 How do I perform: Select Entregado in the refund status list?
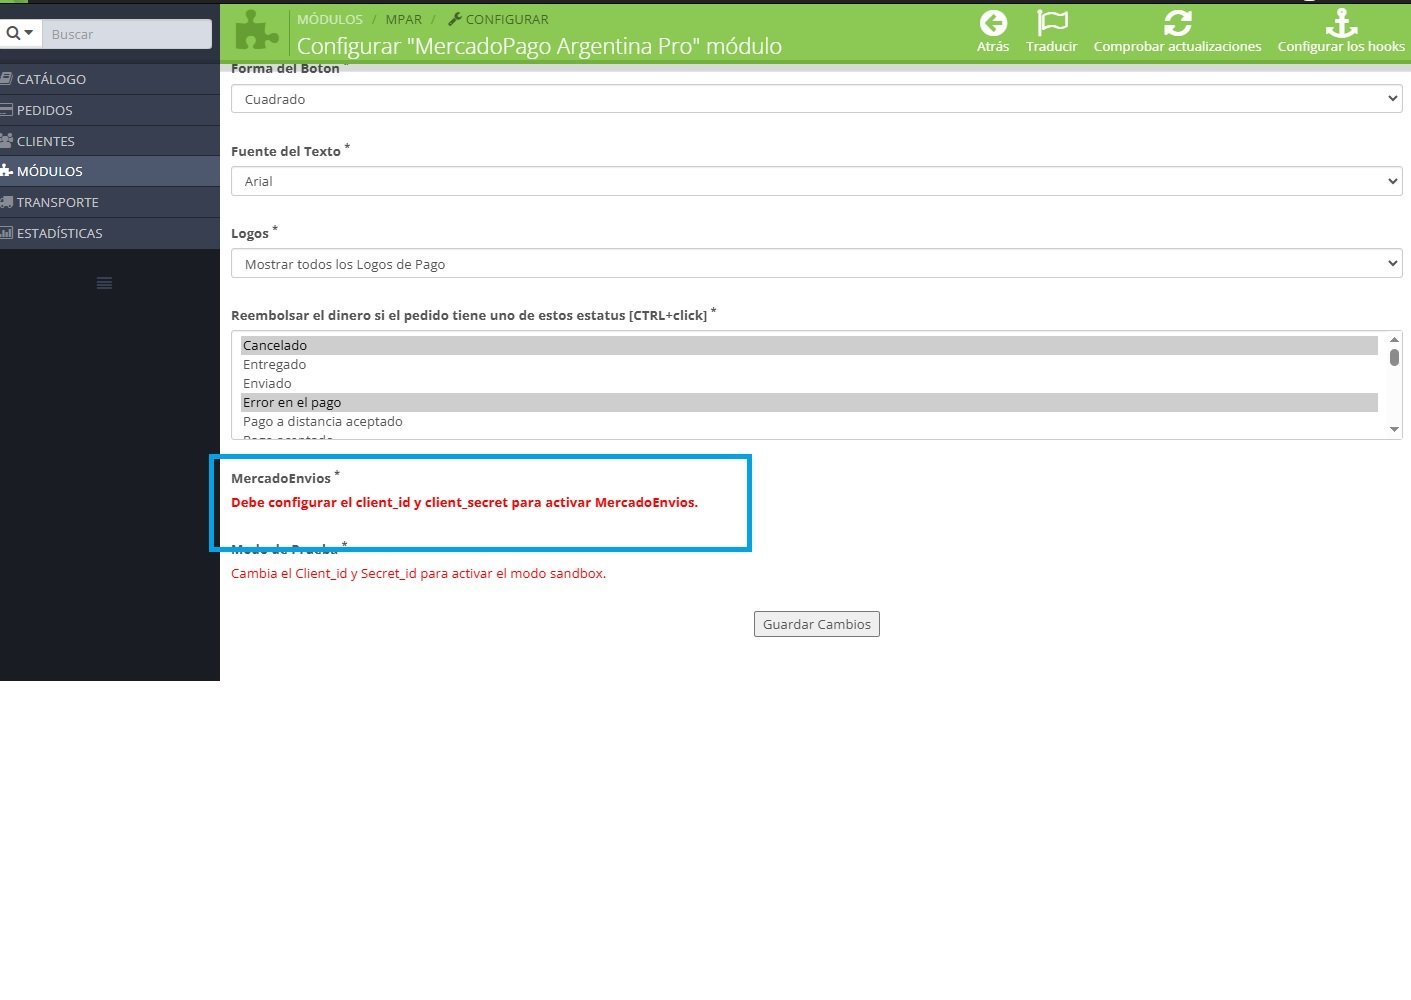point(809,364)
